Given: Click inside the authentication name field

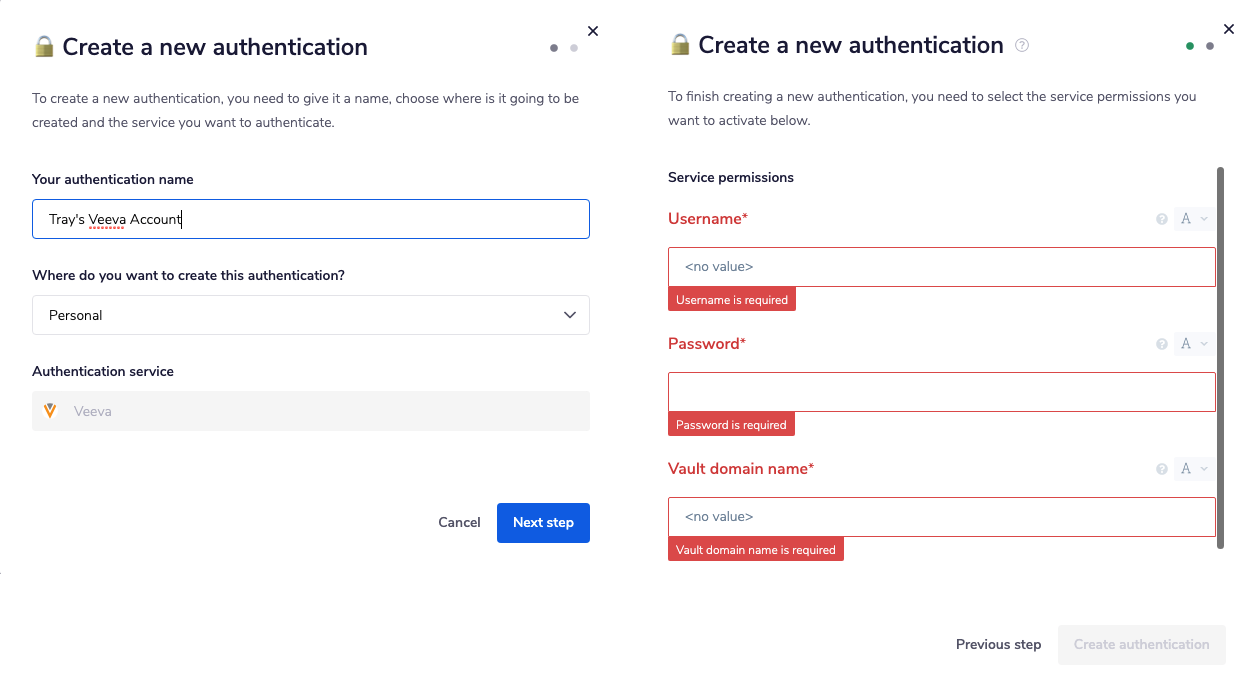Looking at the screenshot, I should coord(310,218).
